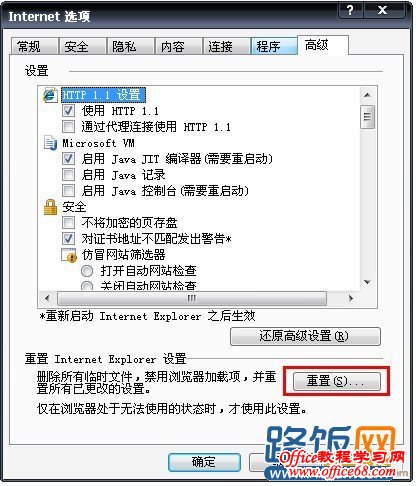Click the 重置(S)... button

(336, 381)
